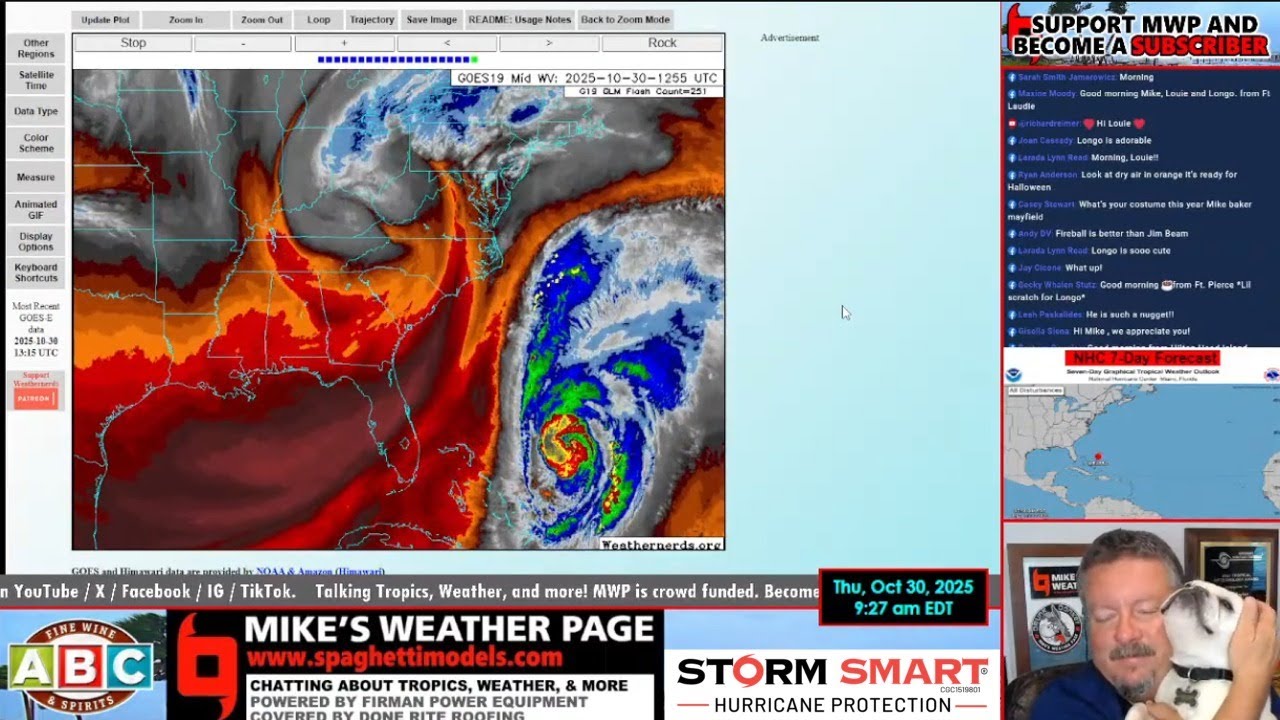Screen dimensions: 1280x720
Task: Click the Update Plot button
Action: click(105, 20)
